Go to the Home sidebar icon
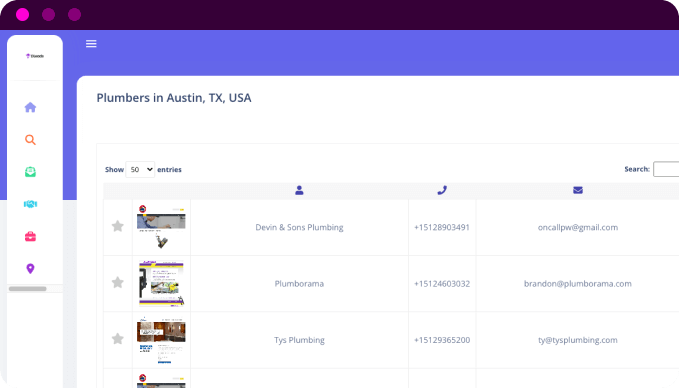Viewport: 679px width, 388px height. tap(30, 107)
